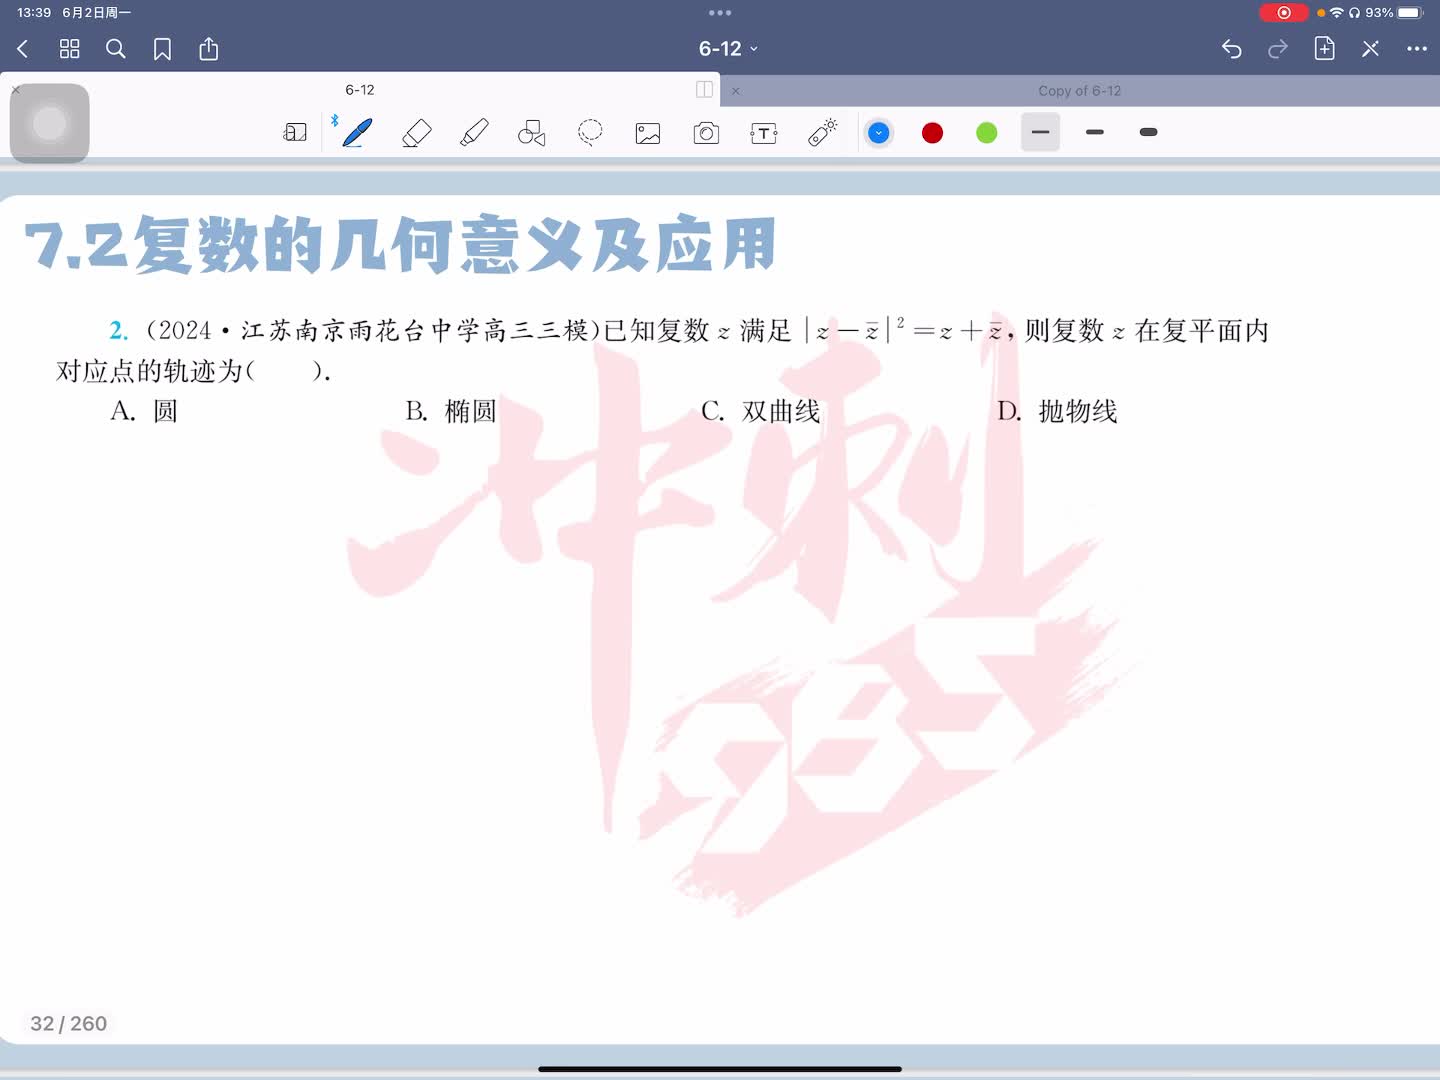Toggle bookmark for this page
The width and height of the screenshot is (1440, 1080).
[x=162, y=49]
